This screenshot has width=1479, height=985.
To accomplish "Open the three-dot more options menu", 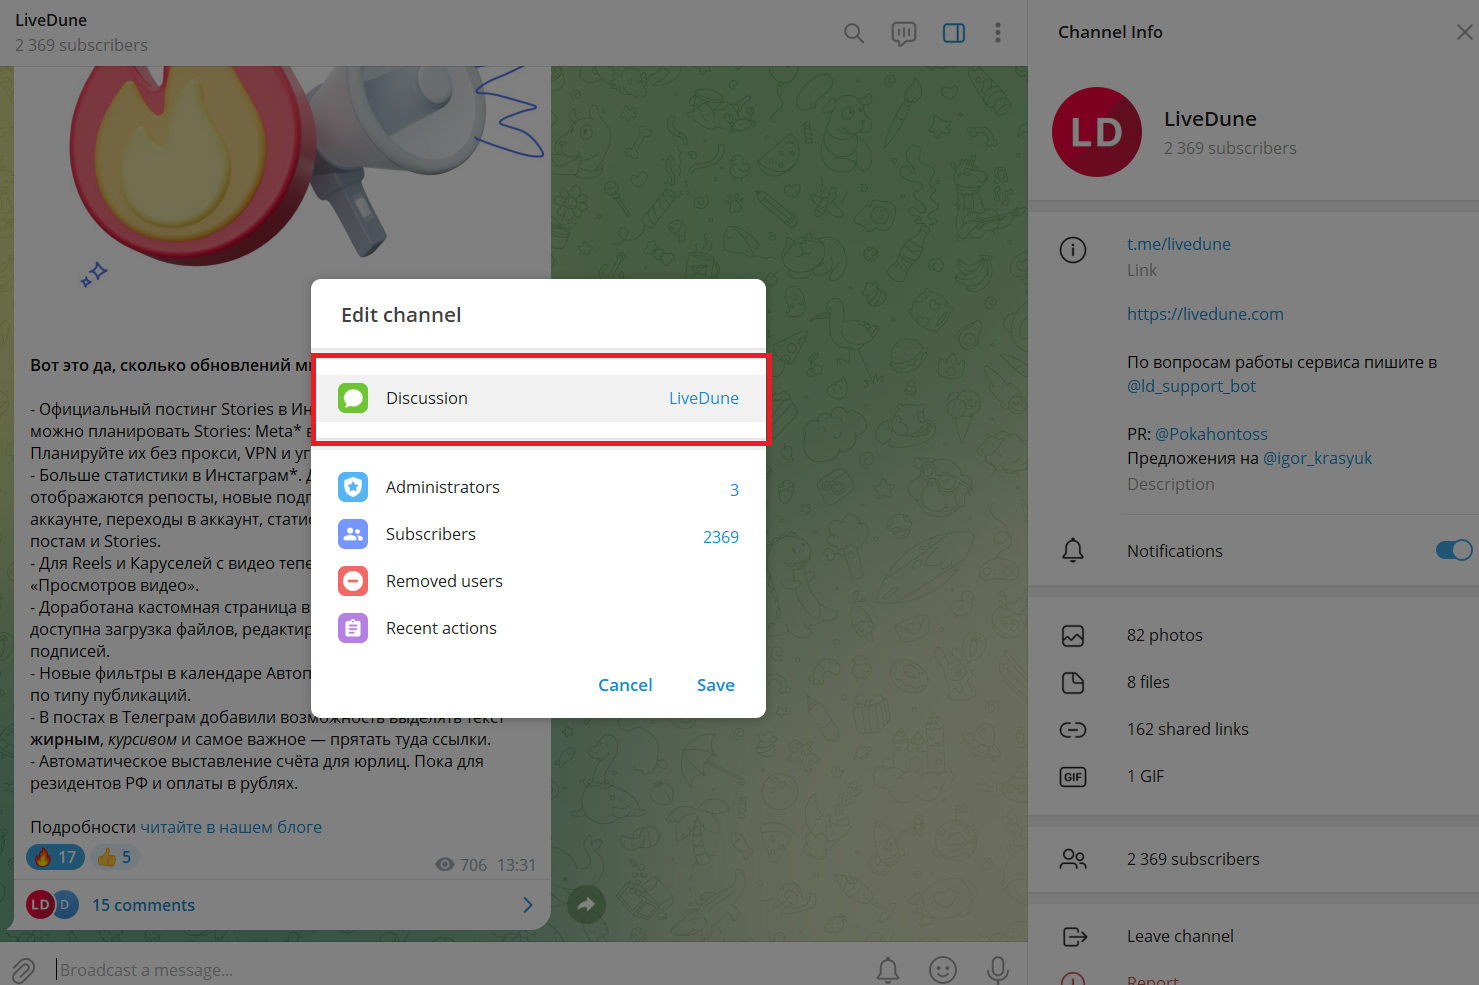I will point(997,33).
